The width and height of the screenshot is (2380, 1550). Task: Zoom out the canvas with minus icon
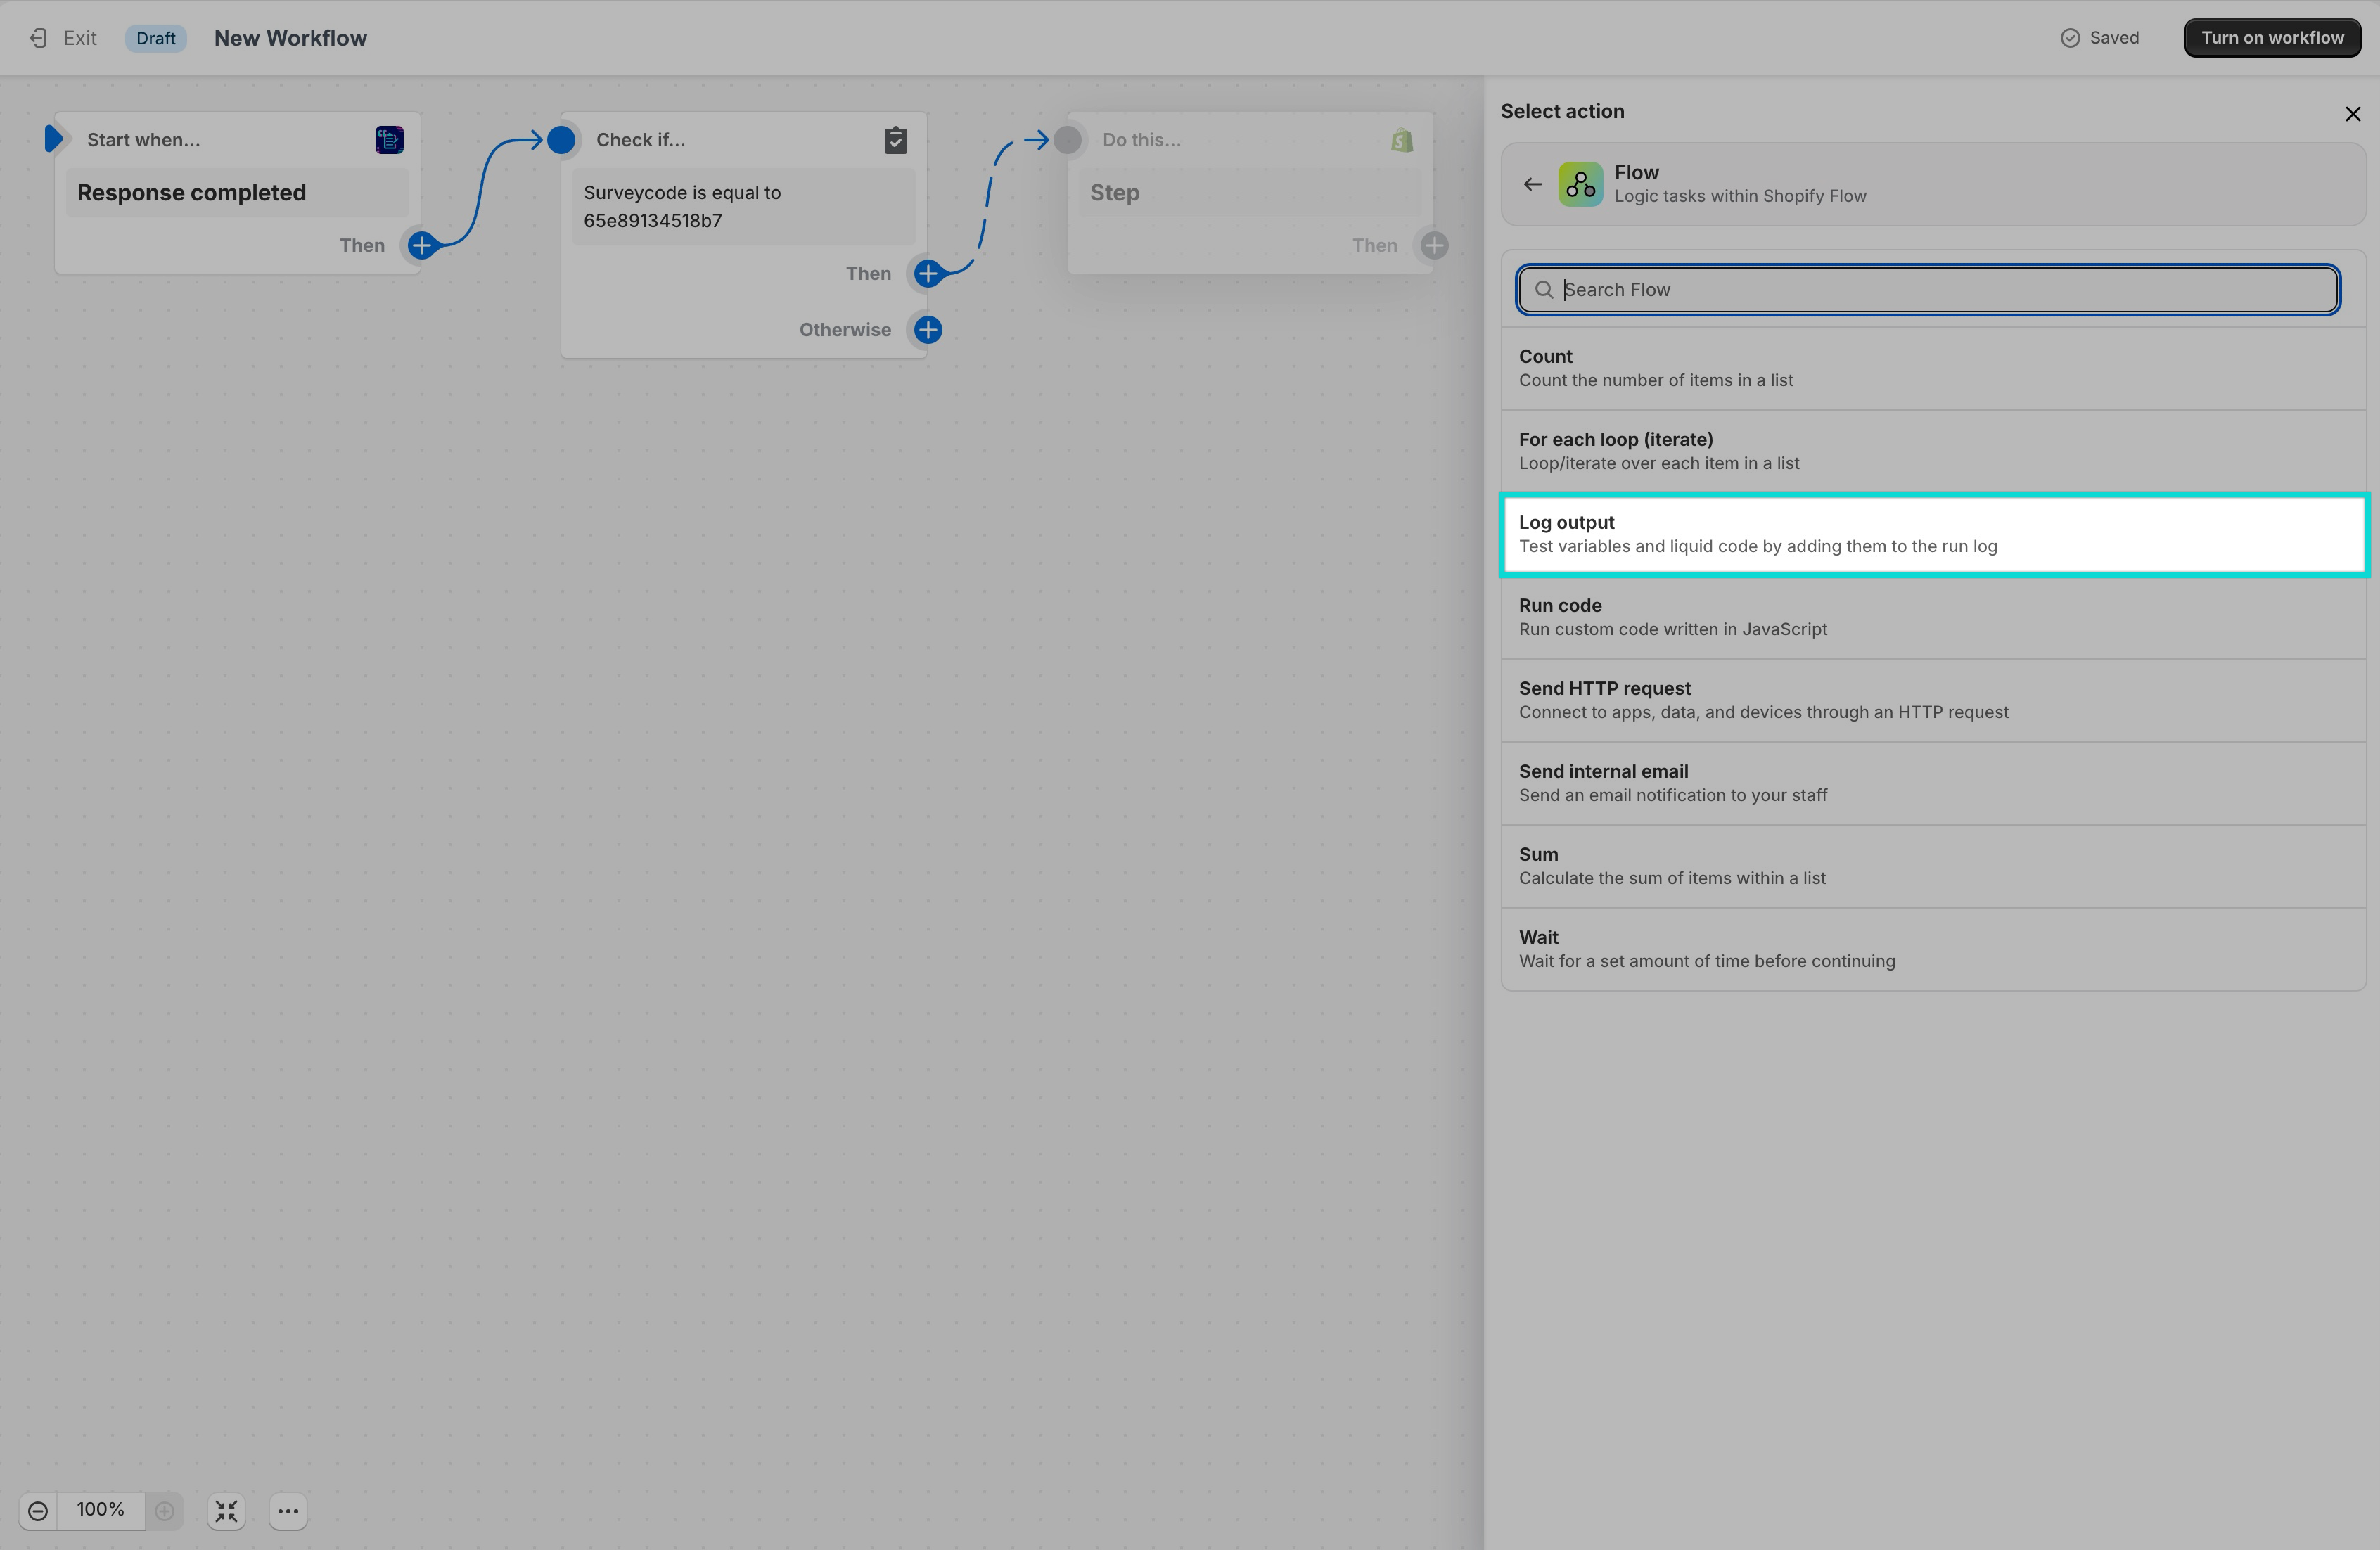click(38, 1511)
